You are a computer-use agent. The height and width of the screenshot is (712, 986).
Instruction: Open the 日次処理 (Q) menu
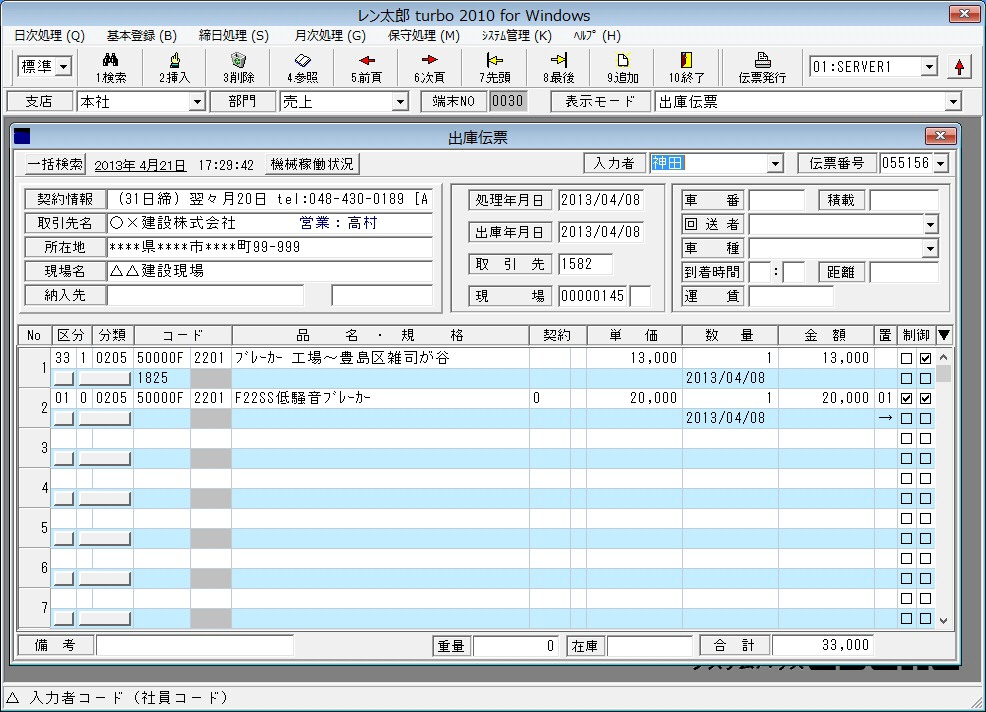[50, 36]
